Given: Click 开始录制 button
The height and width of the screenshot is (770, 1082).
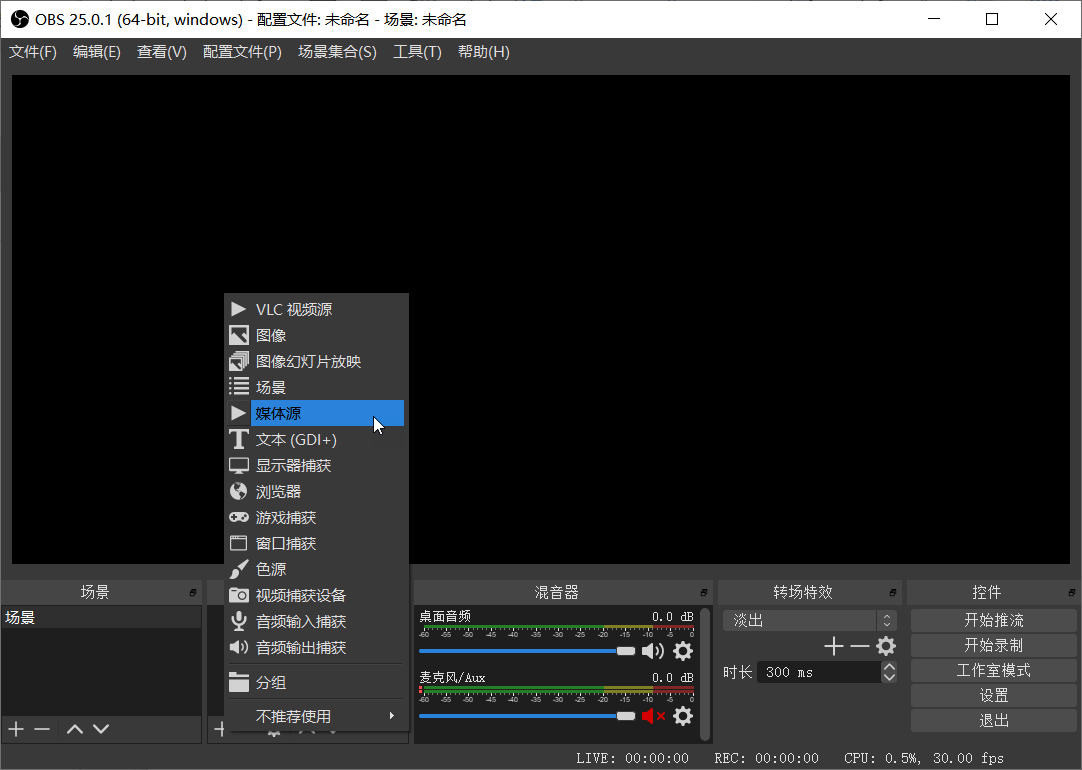Looking at the screenshot, I should pyautogui.click(x=994, y=645).
